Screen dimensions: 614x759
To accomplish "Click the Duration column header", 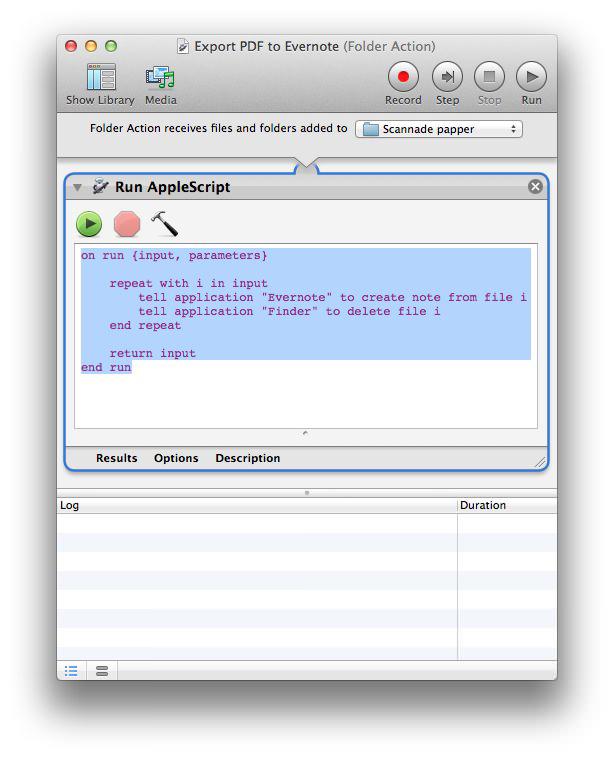I will point(507,505).
